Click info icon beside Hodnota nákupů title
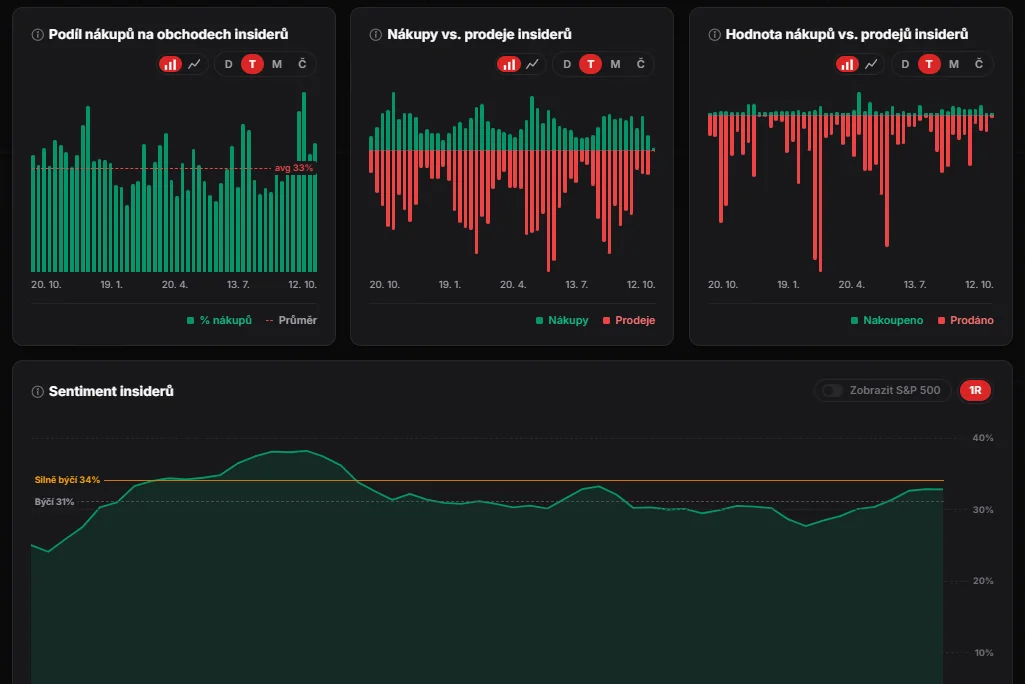The height and width of the screenshot is (684, 1025). click(x=714, y=35)
